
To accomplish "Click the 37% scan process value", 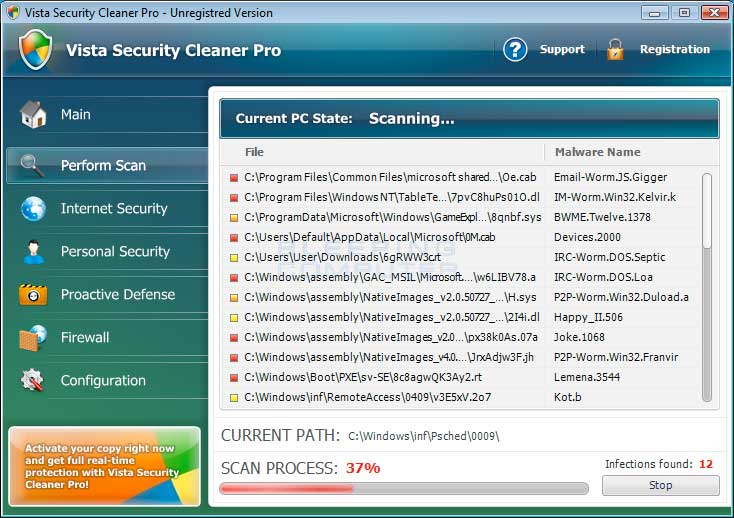I will click(x=363, y=468).
